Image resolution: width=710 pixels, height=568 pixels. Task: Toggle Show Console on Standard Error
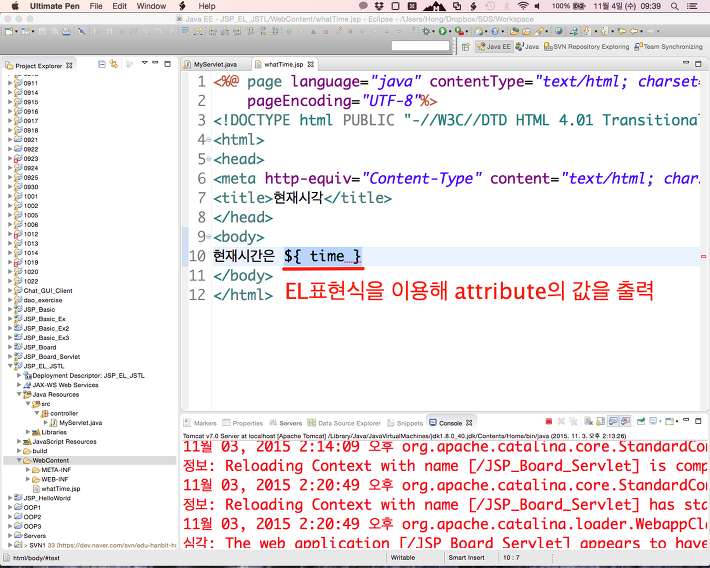(625, 422)
